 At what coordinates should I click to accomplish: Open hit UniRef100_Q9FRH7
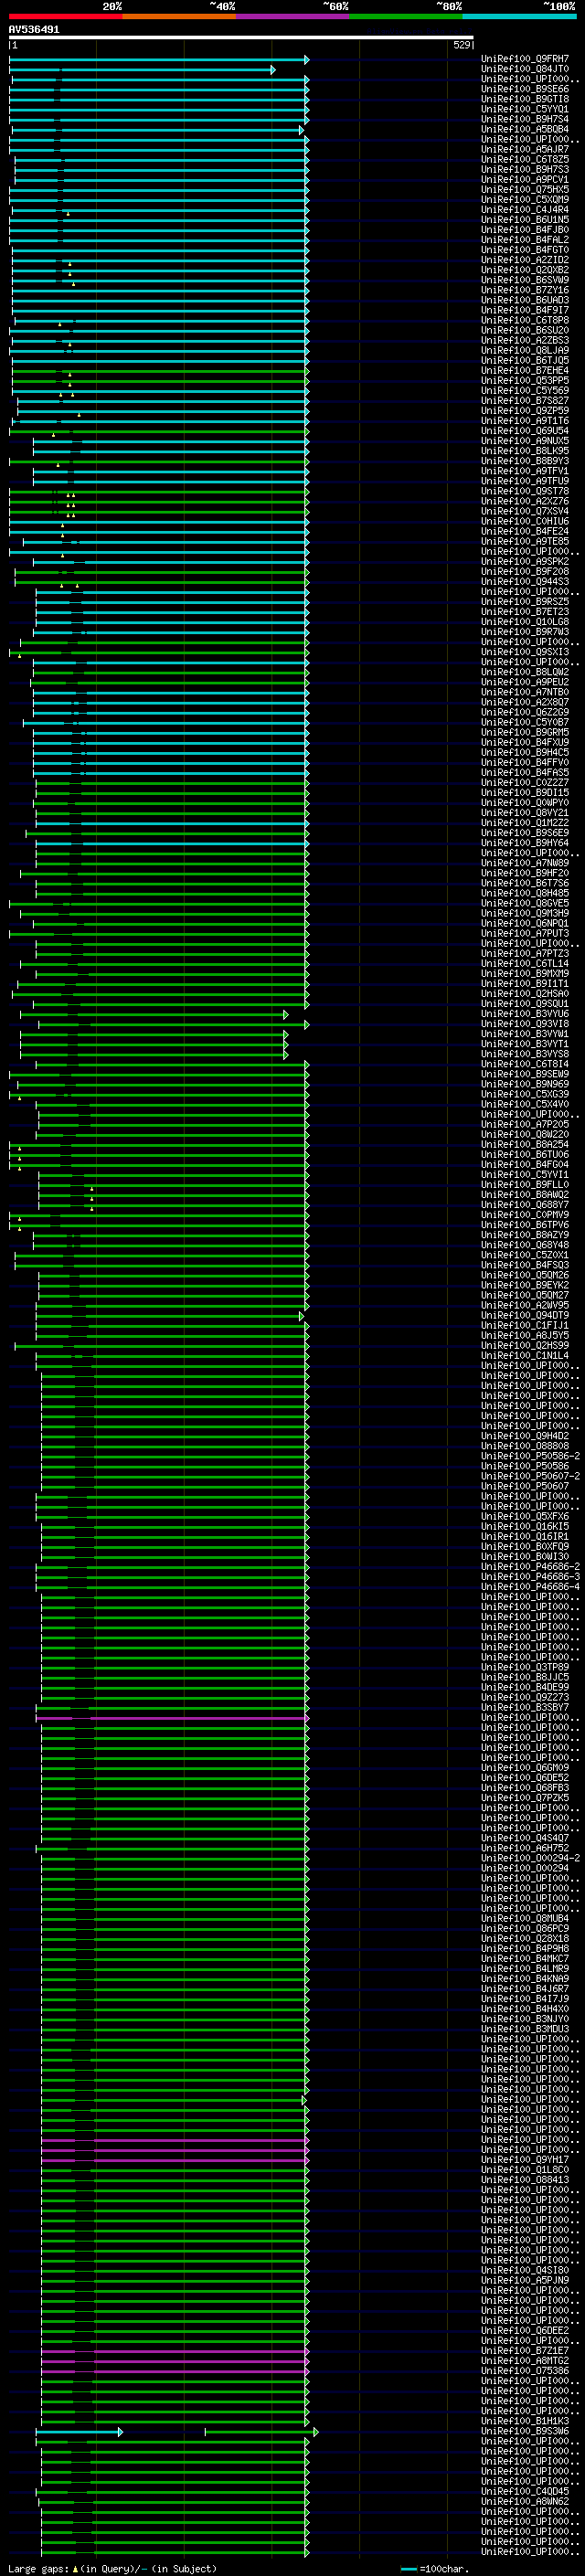(525, 59)
